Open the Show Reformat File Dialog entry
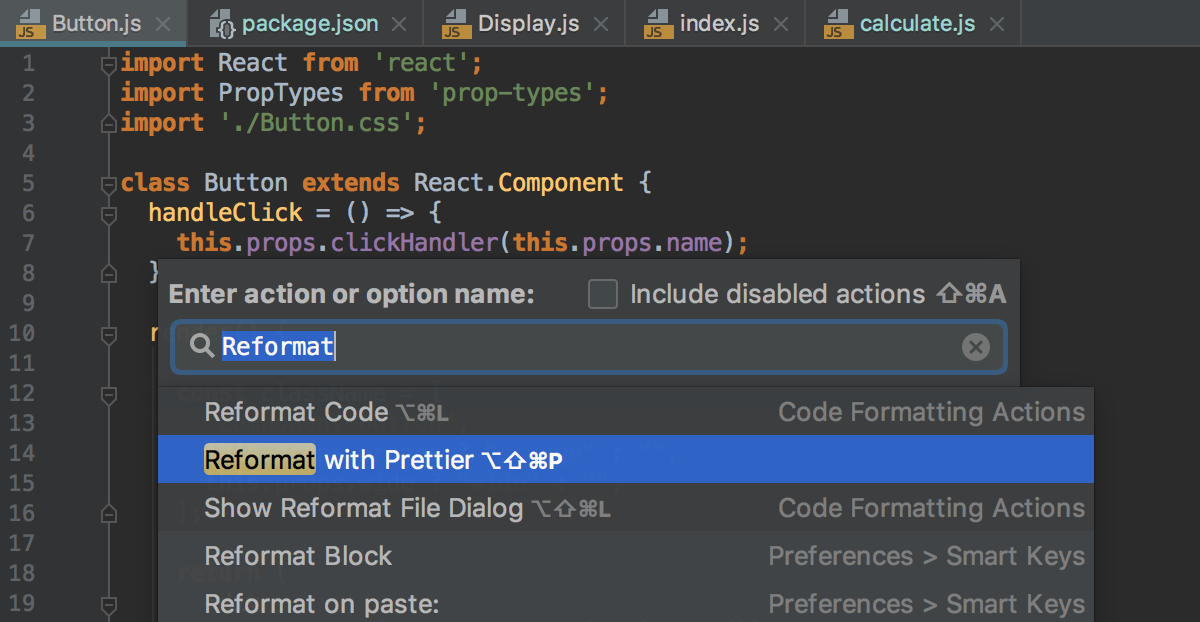 (363, 508)
